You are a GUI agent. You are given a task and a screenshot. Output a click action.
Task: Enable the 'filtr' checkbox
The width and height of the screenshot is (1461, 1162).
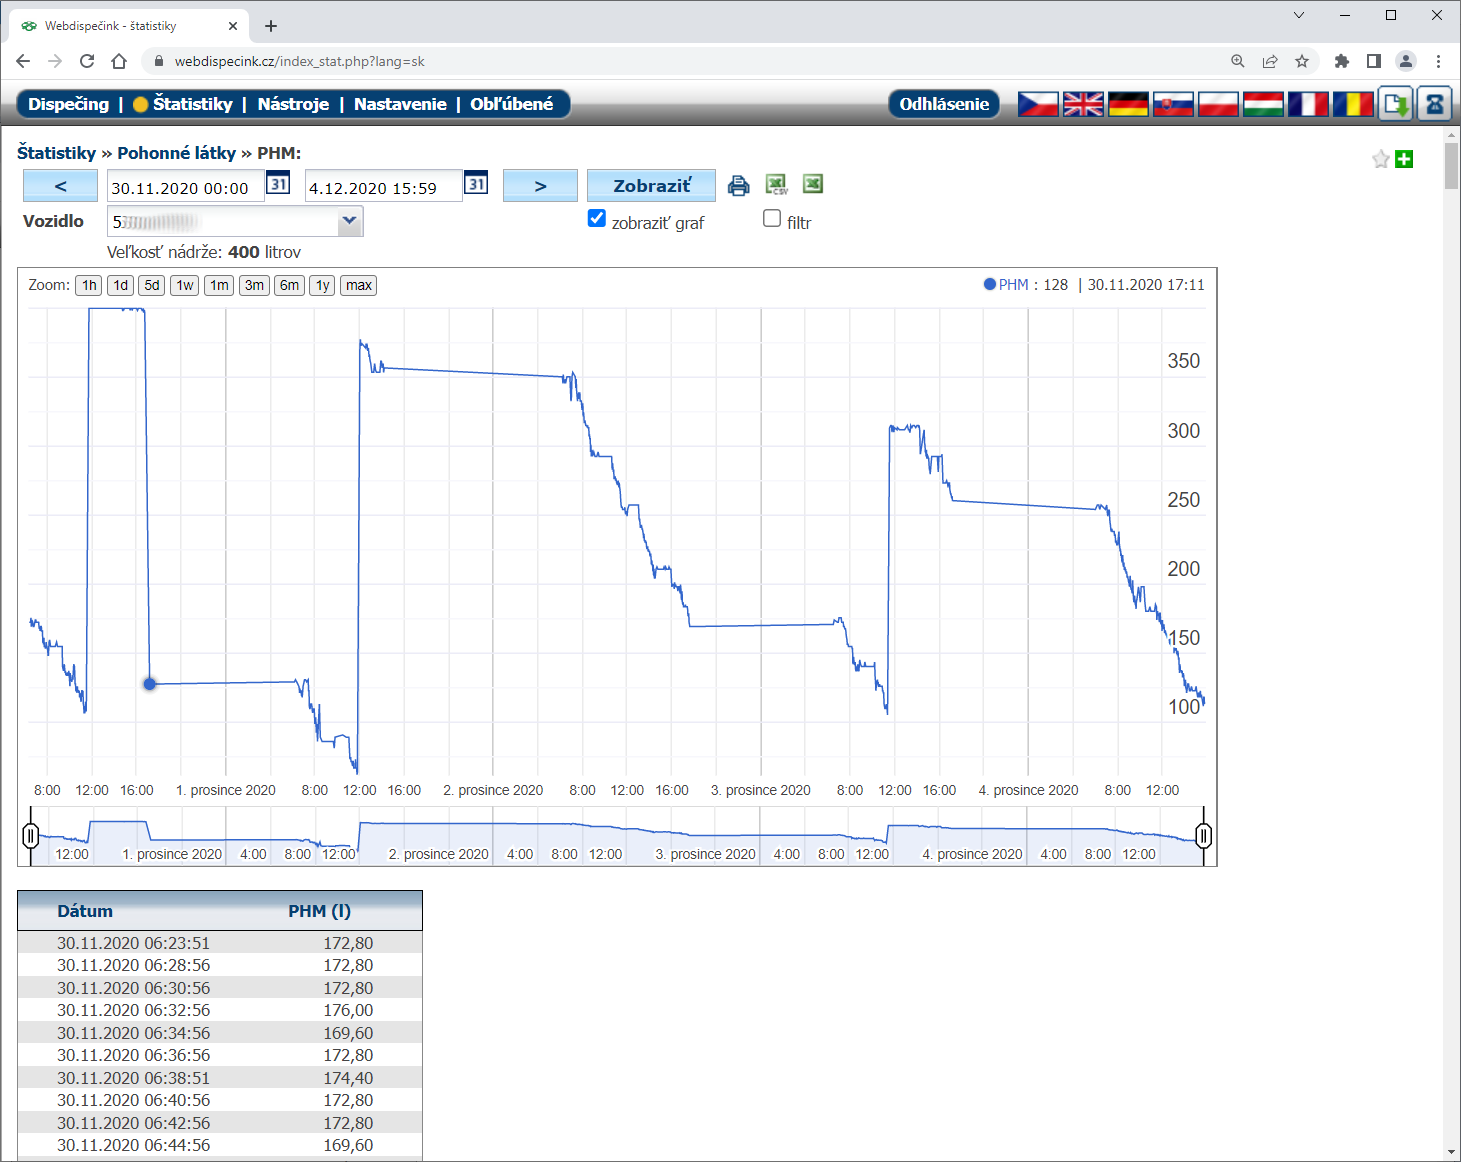pyautogui.click(x=772, y=219)
